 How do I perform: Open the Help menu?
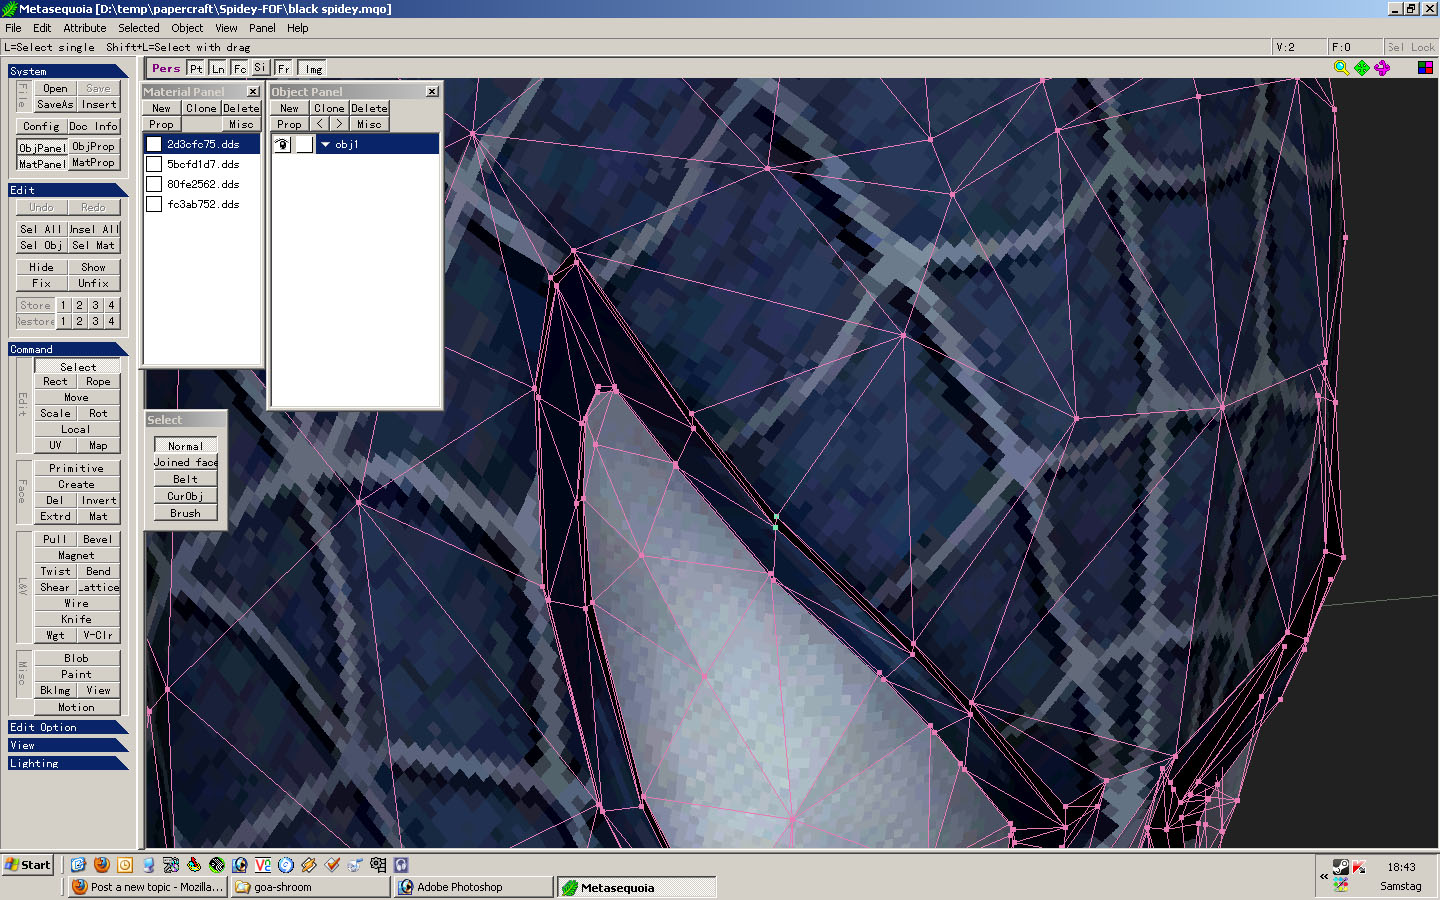coord(298,28)
